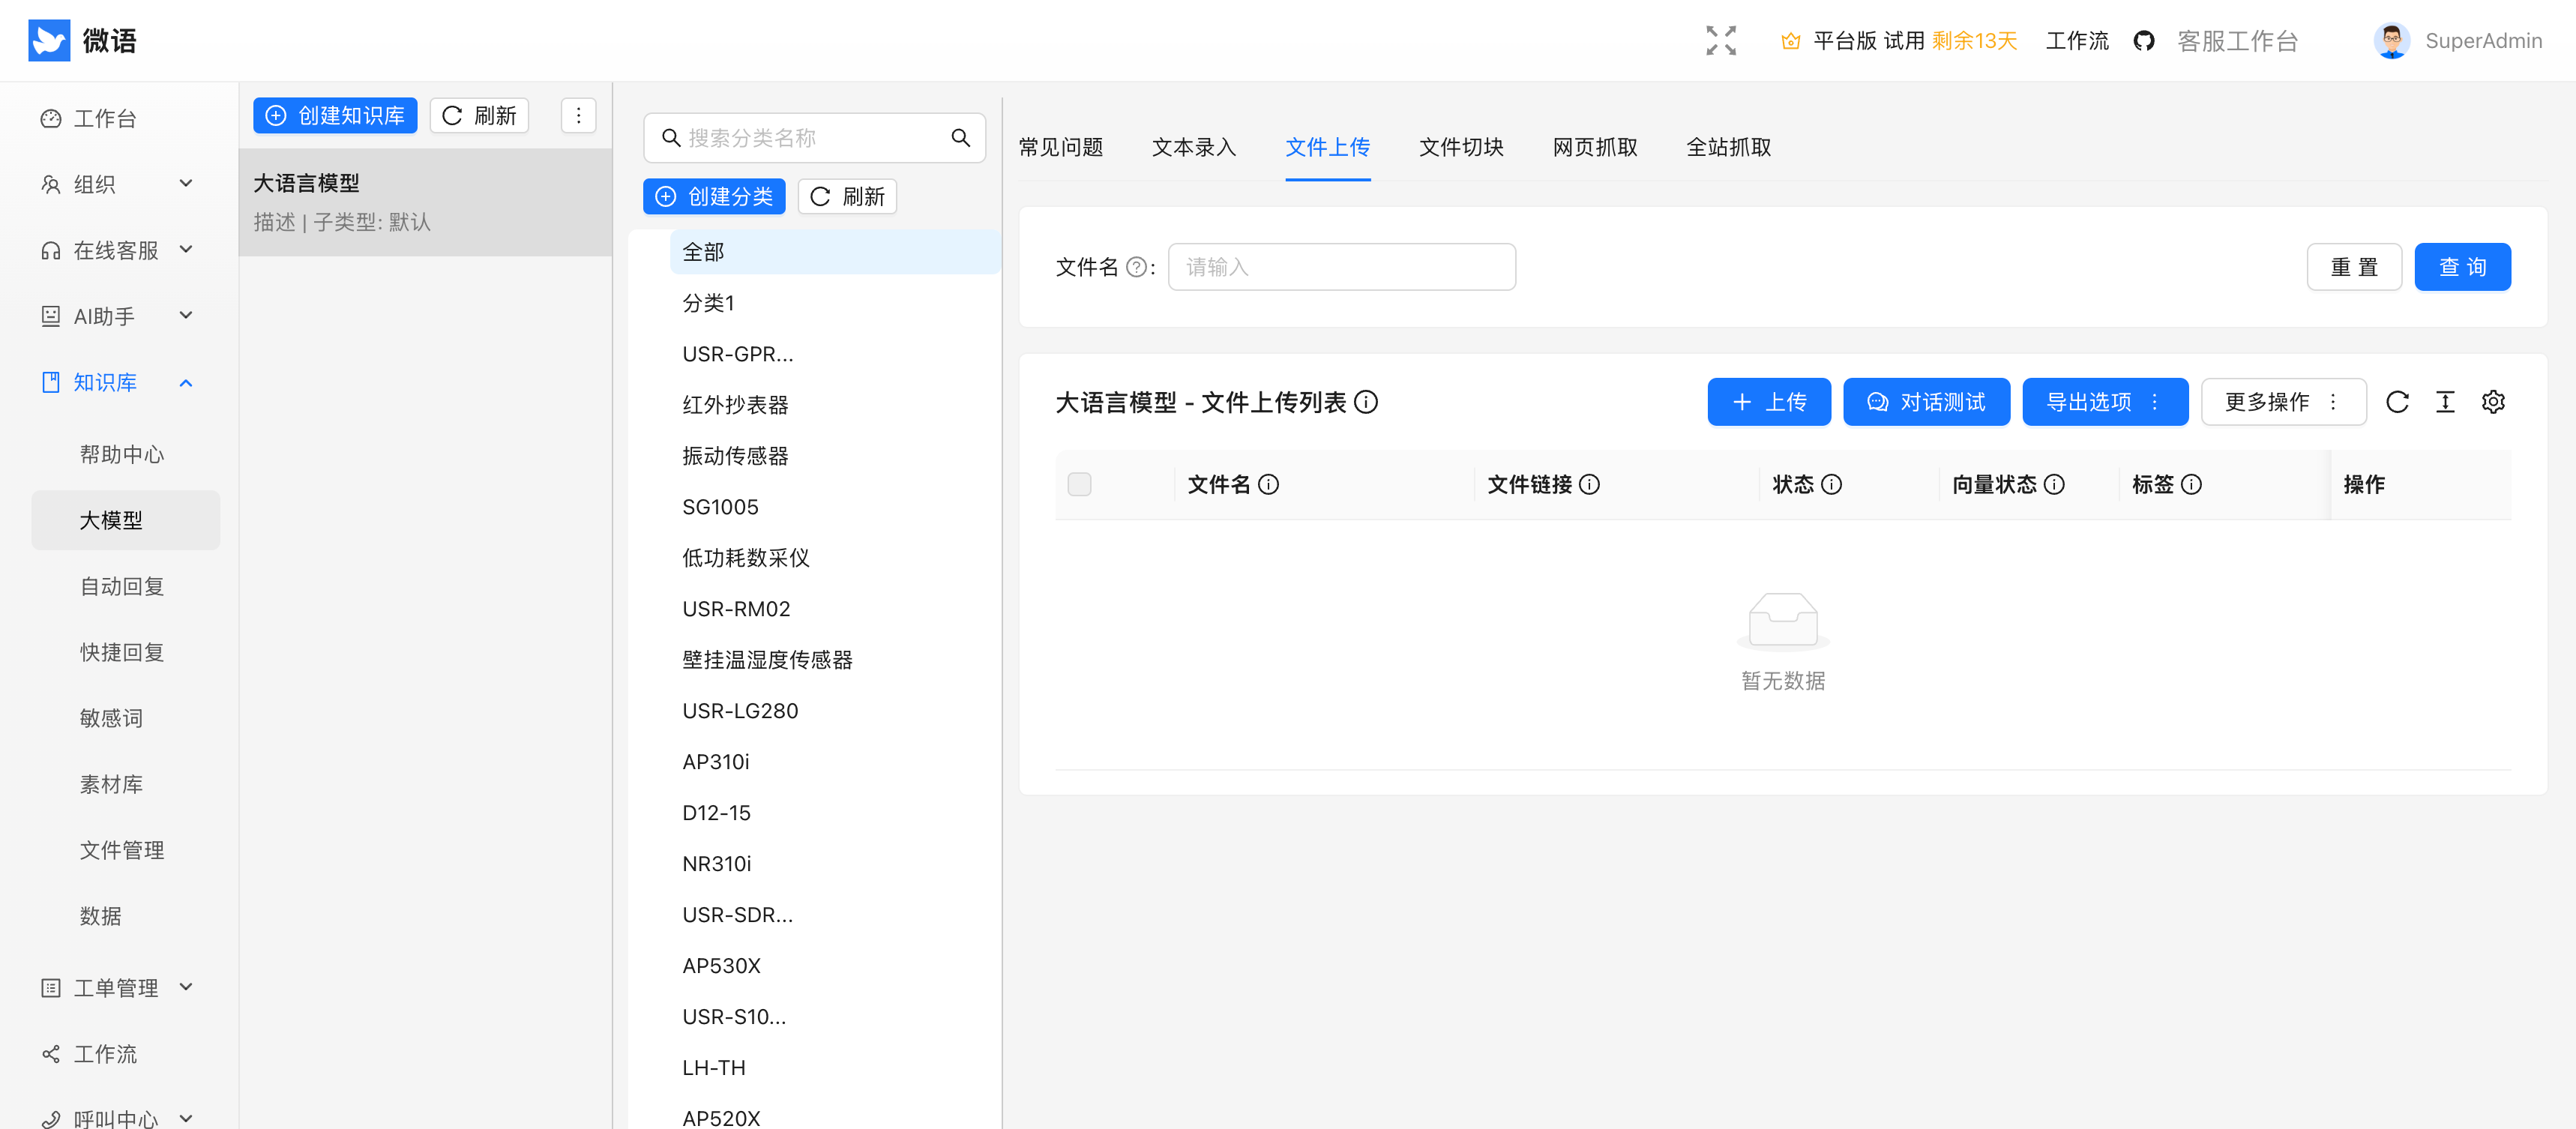
Task: Check the select-all checkbox in the table header
Action: coord(1080,484)
